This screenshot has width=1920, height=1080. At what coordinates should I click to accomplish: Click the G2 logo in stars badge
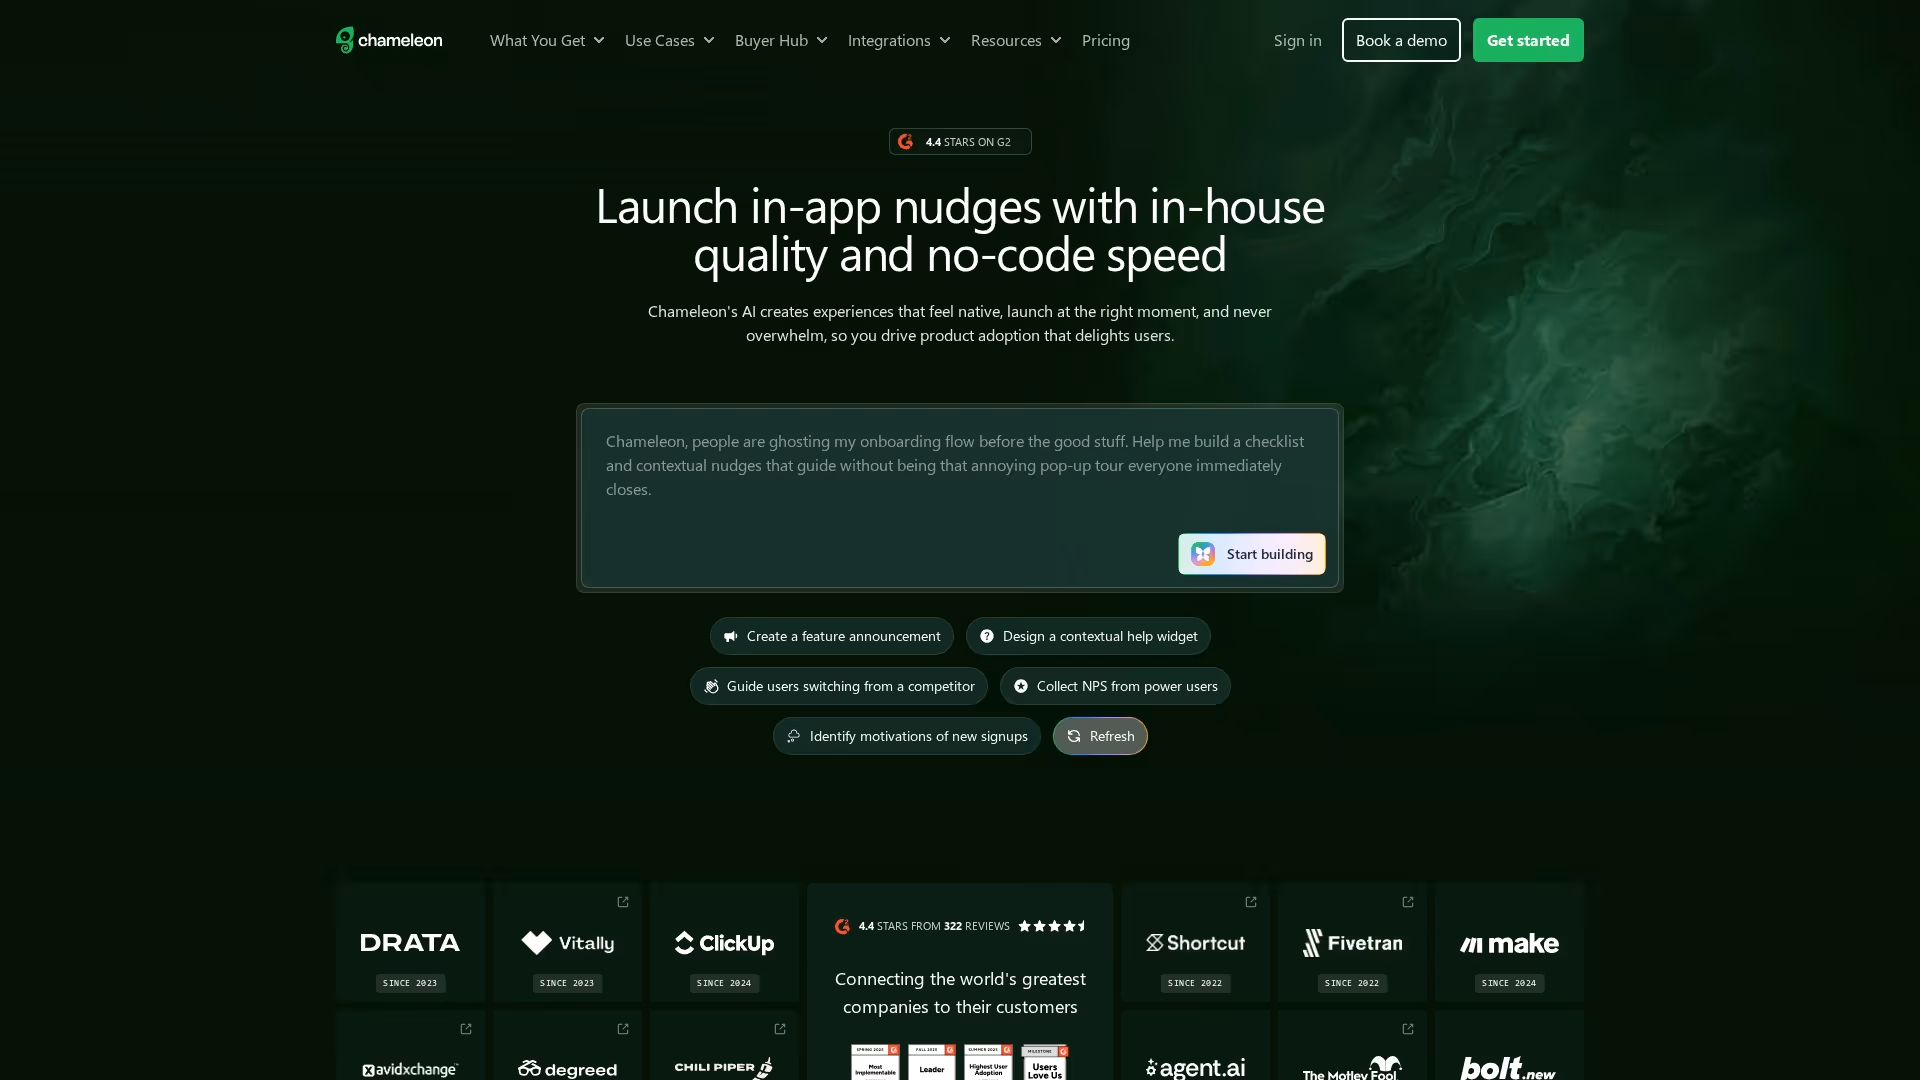(905, 142)
